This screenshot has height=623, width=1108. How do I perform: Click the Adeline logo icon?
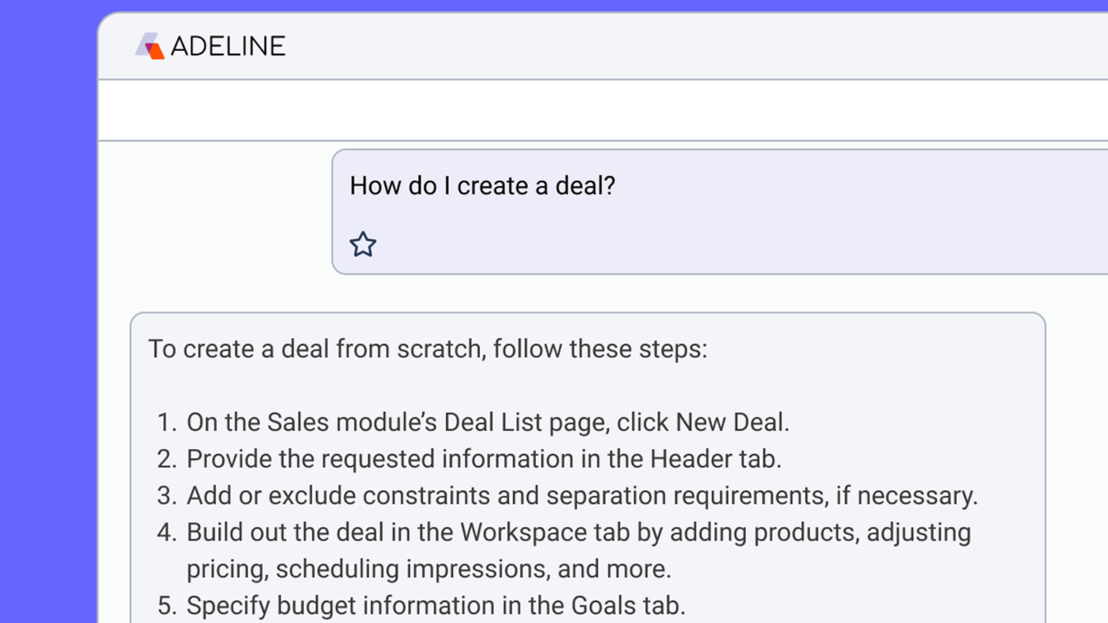click(x=149, y=46)
